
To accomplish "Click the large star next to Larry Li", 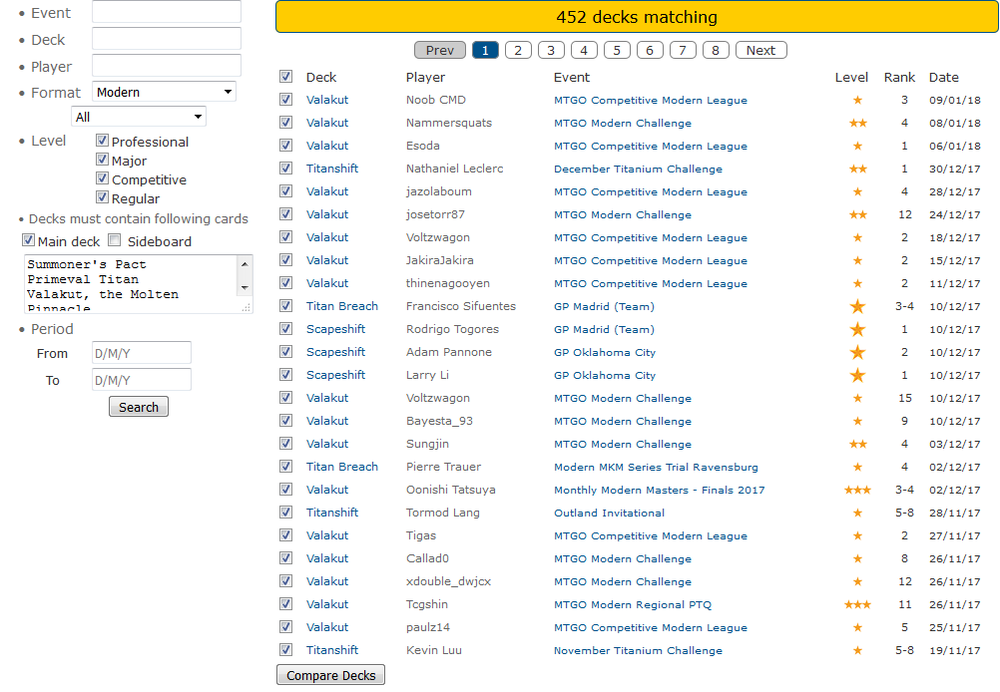I will pyautogui.click(x=857, y=376).
